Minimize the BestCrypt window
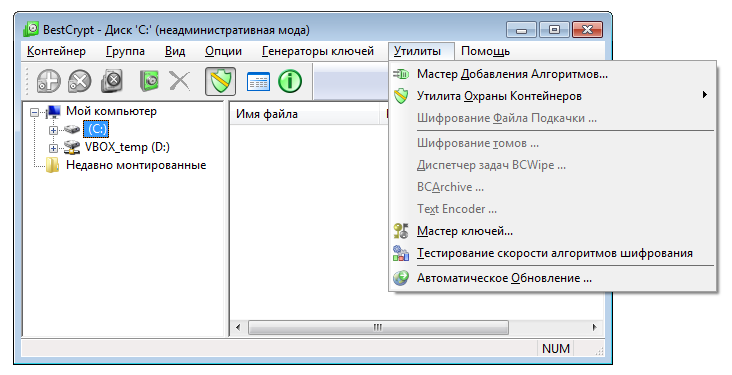 pos(521,30)
